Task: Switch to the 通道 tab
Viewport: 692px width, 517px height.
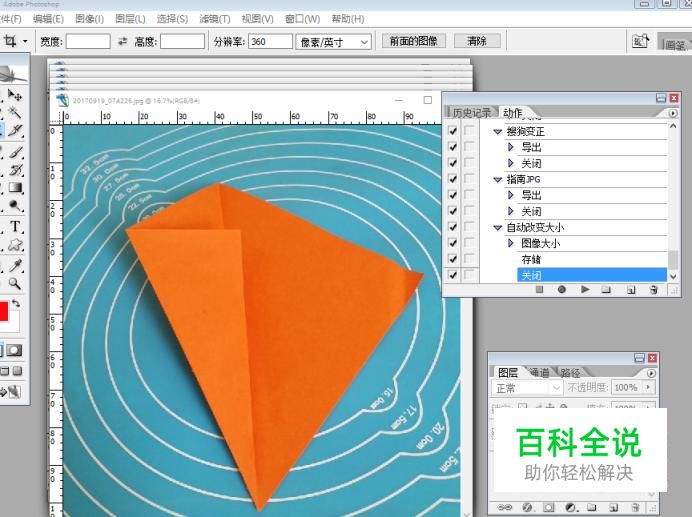Action: [x=539, y=373]
